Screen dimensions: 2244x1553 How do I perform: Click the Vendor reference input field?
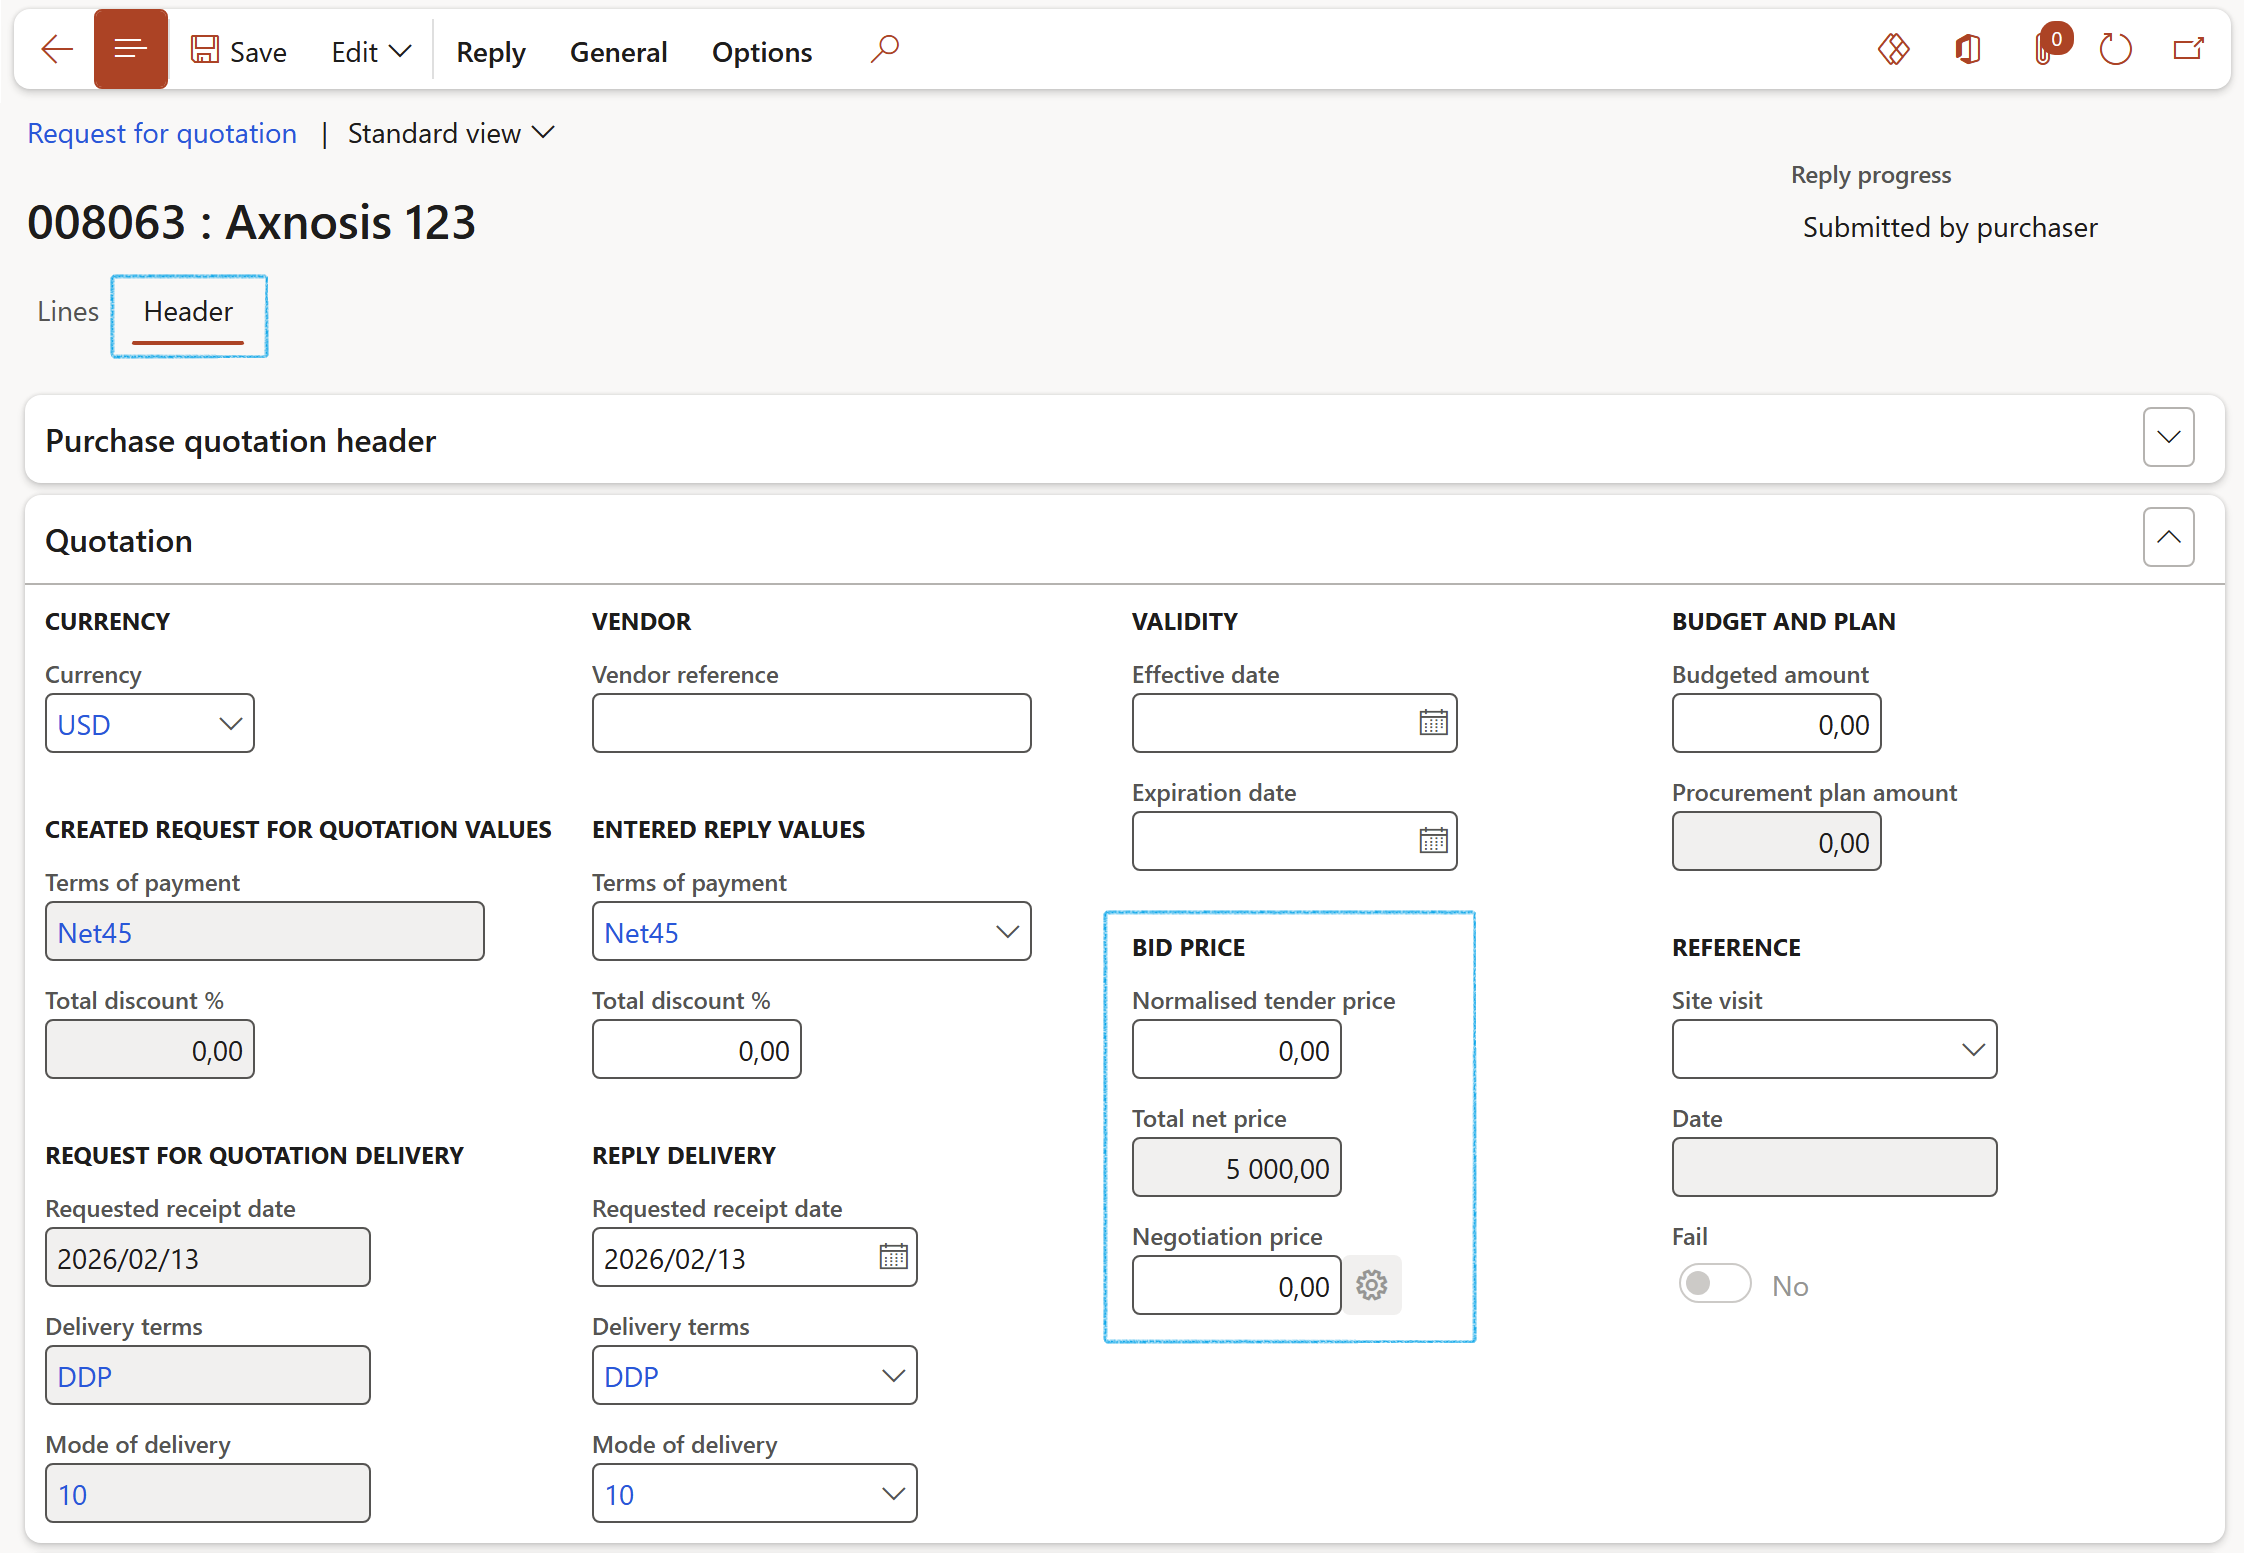(810, 724)
